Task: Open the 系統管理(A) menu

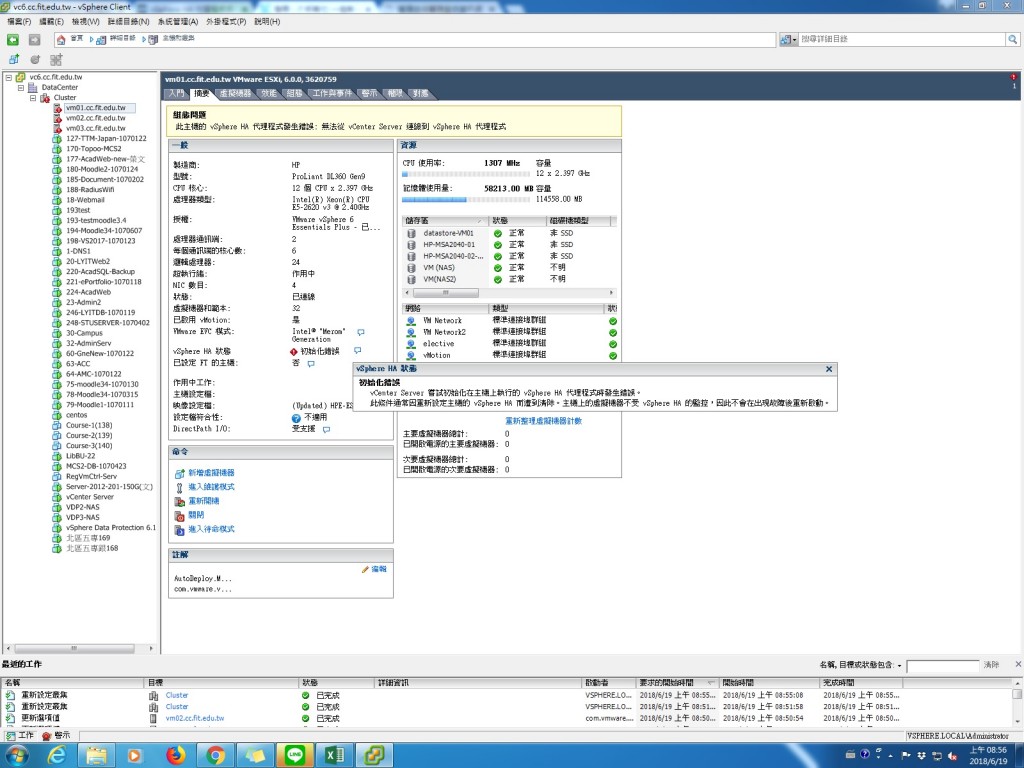Action: click(178, 22)
